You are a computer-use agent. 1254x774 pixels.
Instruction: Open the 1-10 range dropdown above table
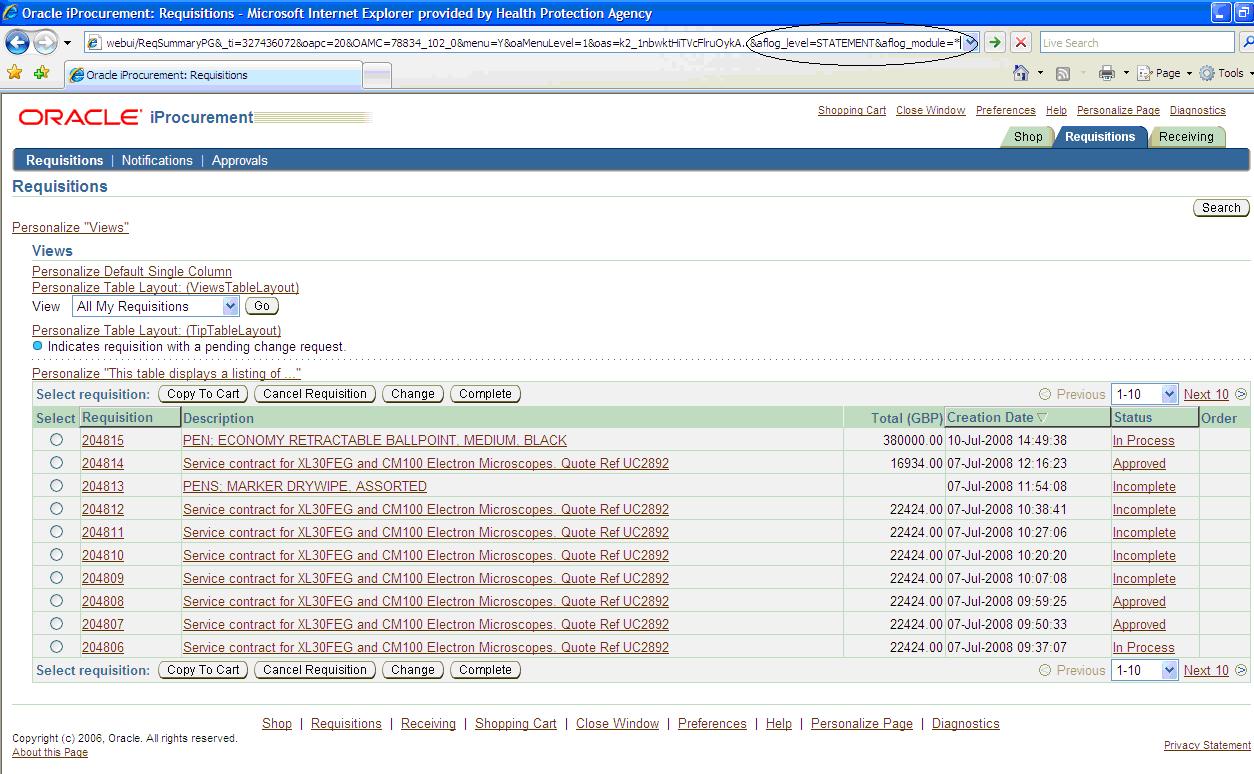coord(1145,394)
